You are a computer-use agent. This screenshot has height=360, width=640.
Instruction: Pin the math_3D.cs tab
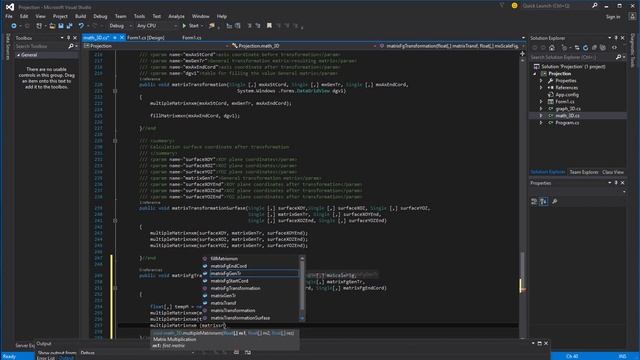click(115, 38)
